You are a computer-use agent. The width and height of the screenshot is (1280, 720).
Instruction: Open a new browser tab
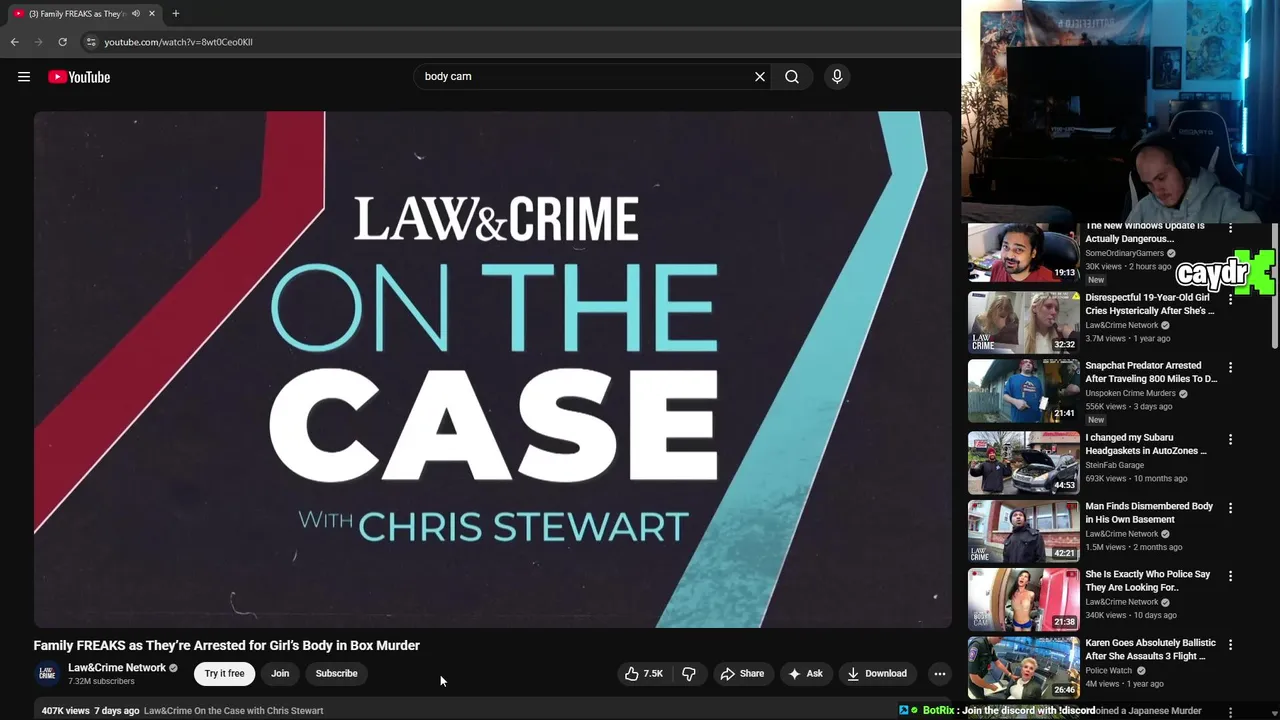pyautogui.click(x=176, y=13)
